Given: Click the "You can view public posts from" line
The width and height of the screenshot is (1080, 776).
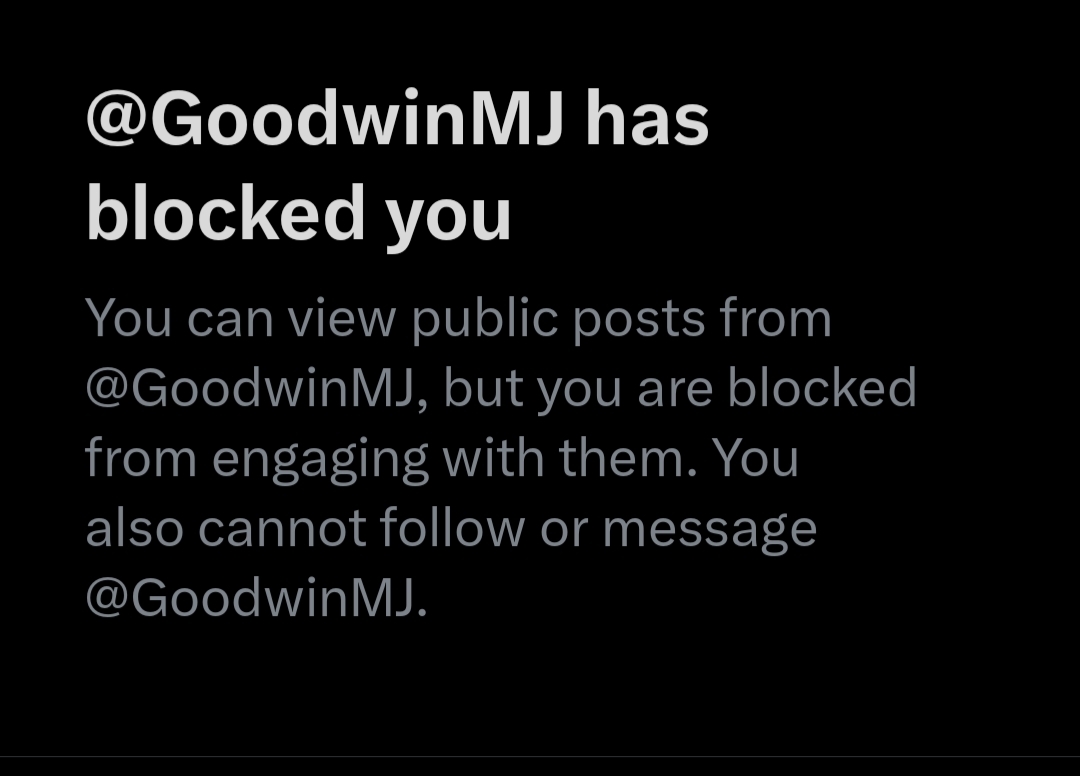Looking at the screenshot, I should pyautogui.click(x=459, y=319).
